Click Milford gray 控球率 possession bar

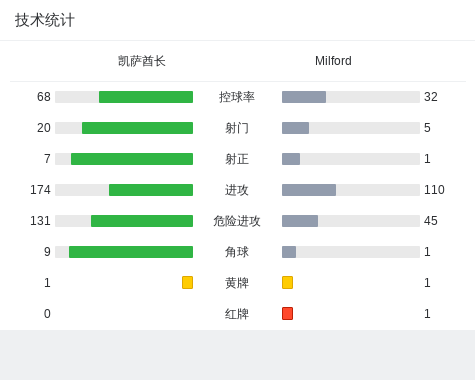(x=304, y=97)
